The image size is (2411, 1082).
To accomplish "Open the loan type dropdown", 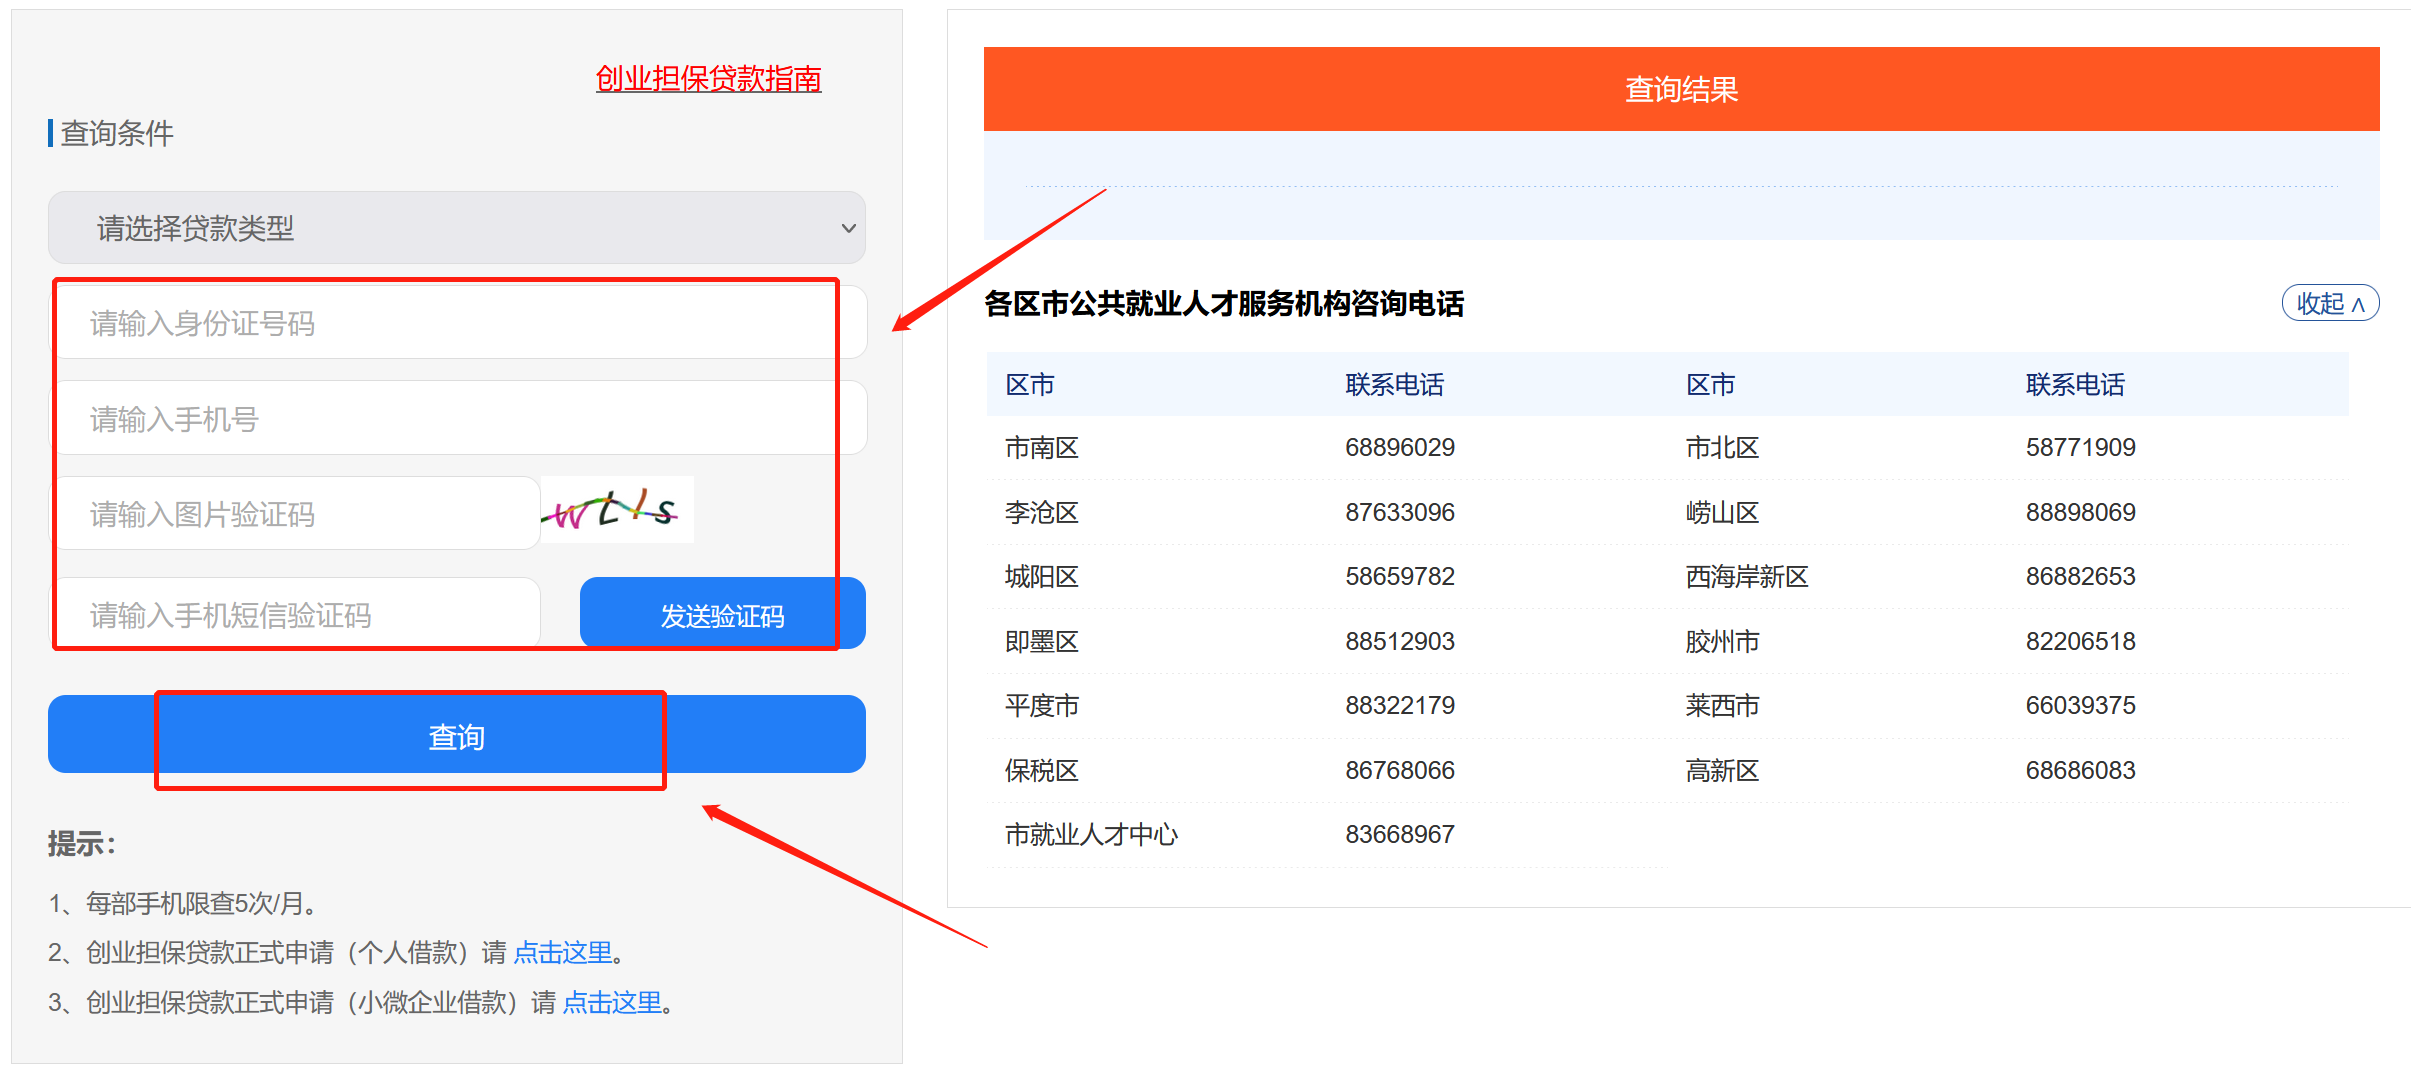I will click(x=456, y=228).
